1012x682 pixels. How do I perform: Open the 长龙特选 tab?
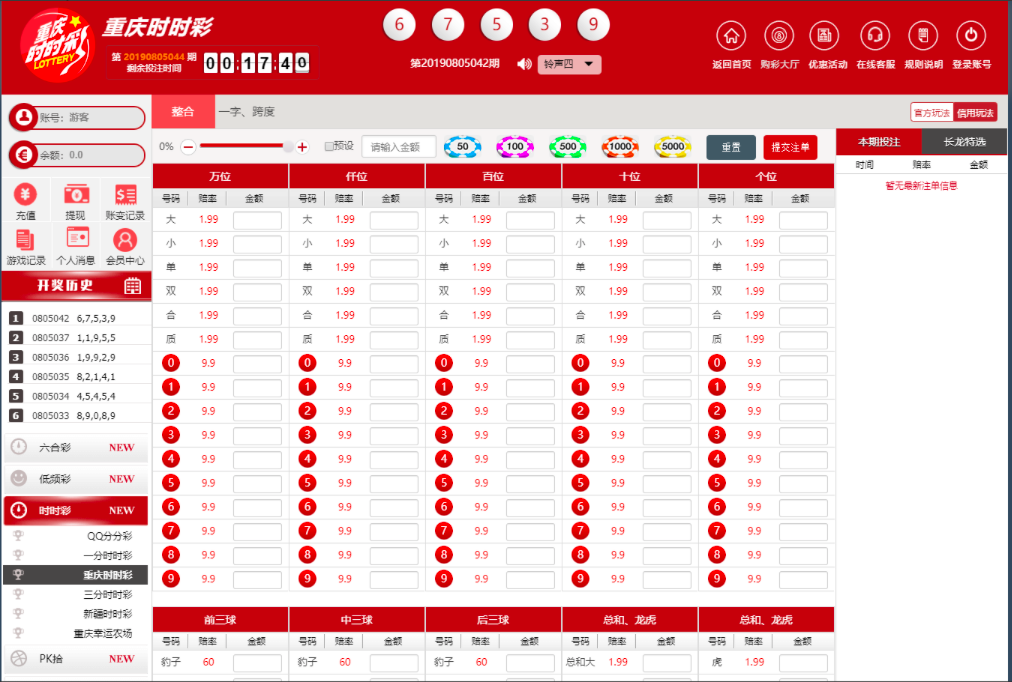(x=964, y=142)
